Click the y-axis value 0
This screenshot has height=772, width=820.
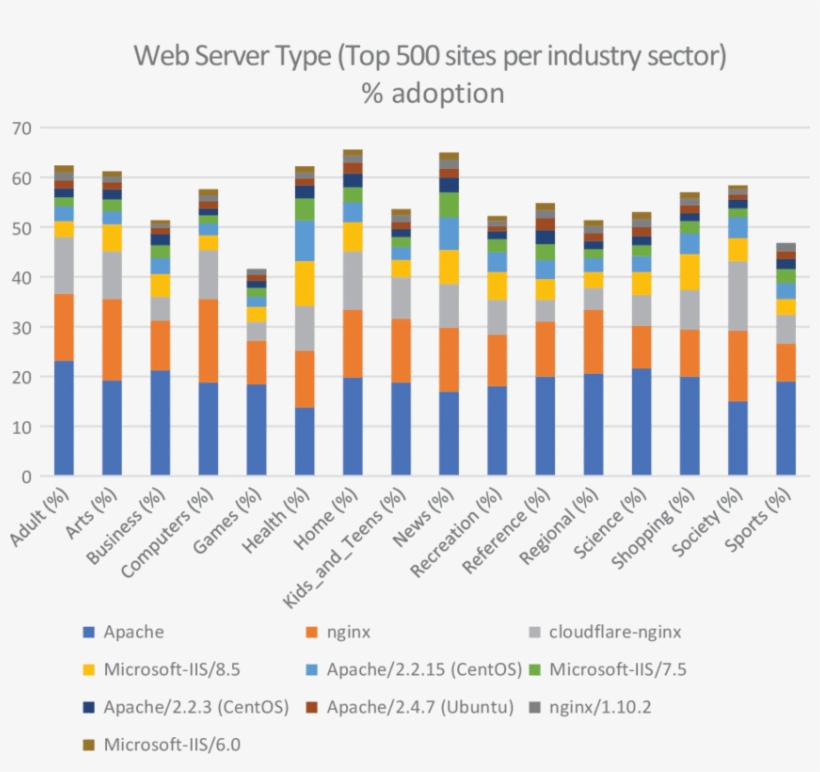coord(27,477)
